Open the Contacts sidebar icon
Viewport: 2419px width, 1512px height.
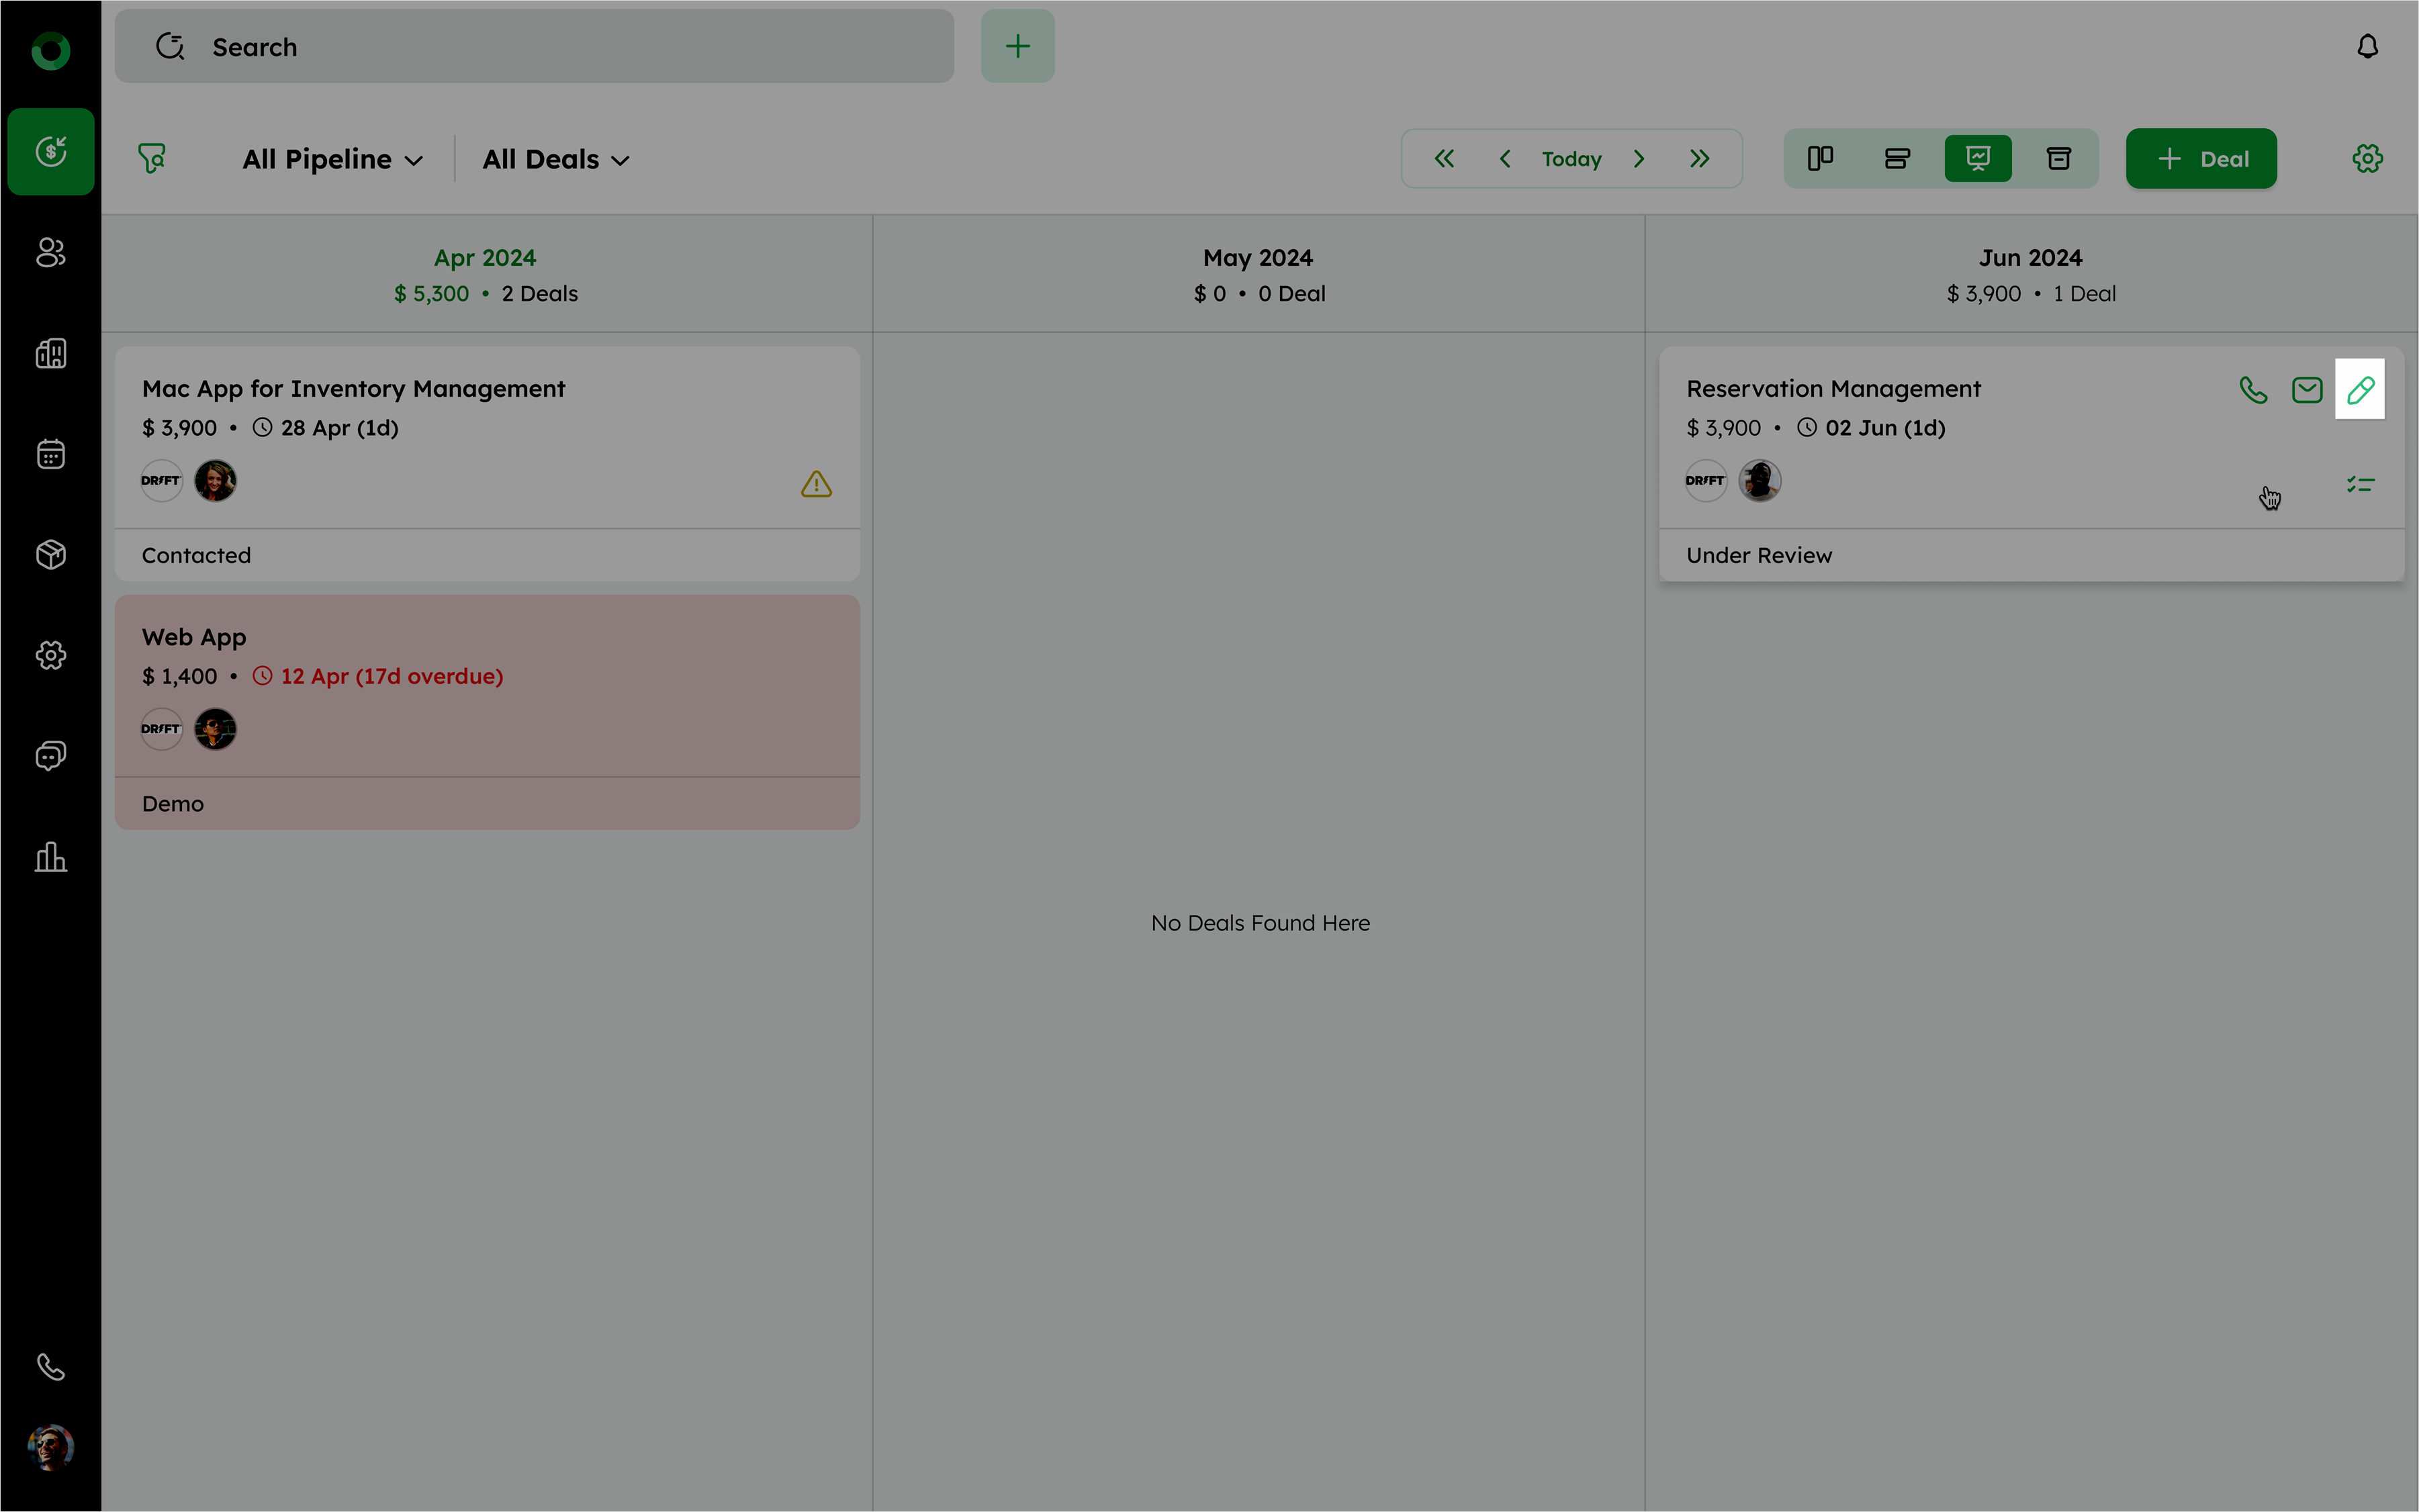click(51, 253)
